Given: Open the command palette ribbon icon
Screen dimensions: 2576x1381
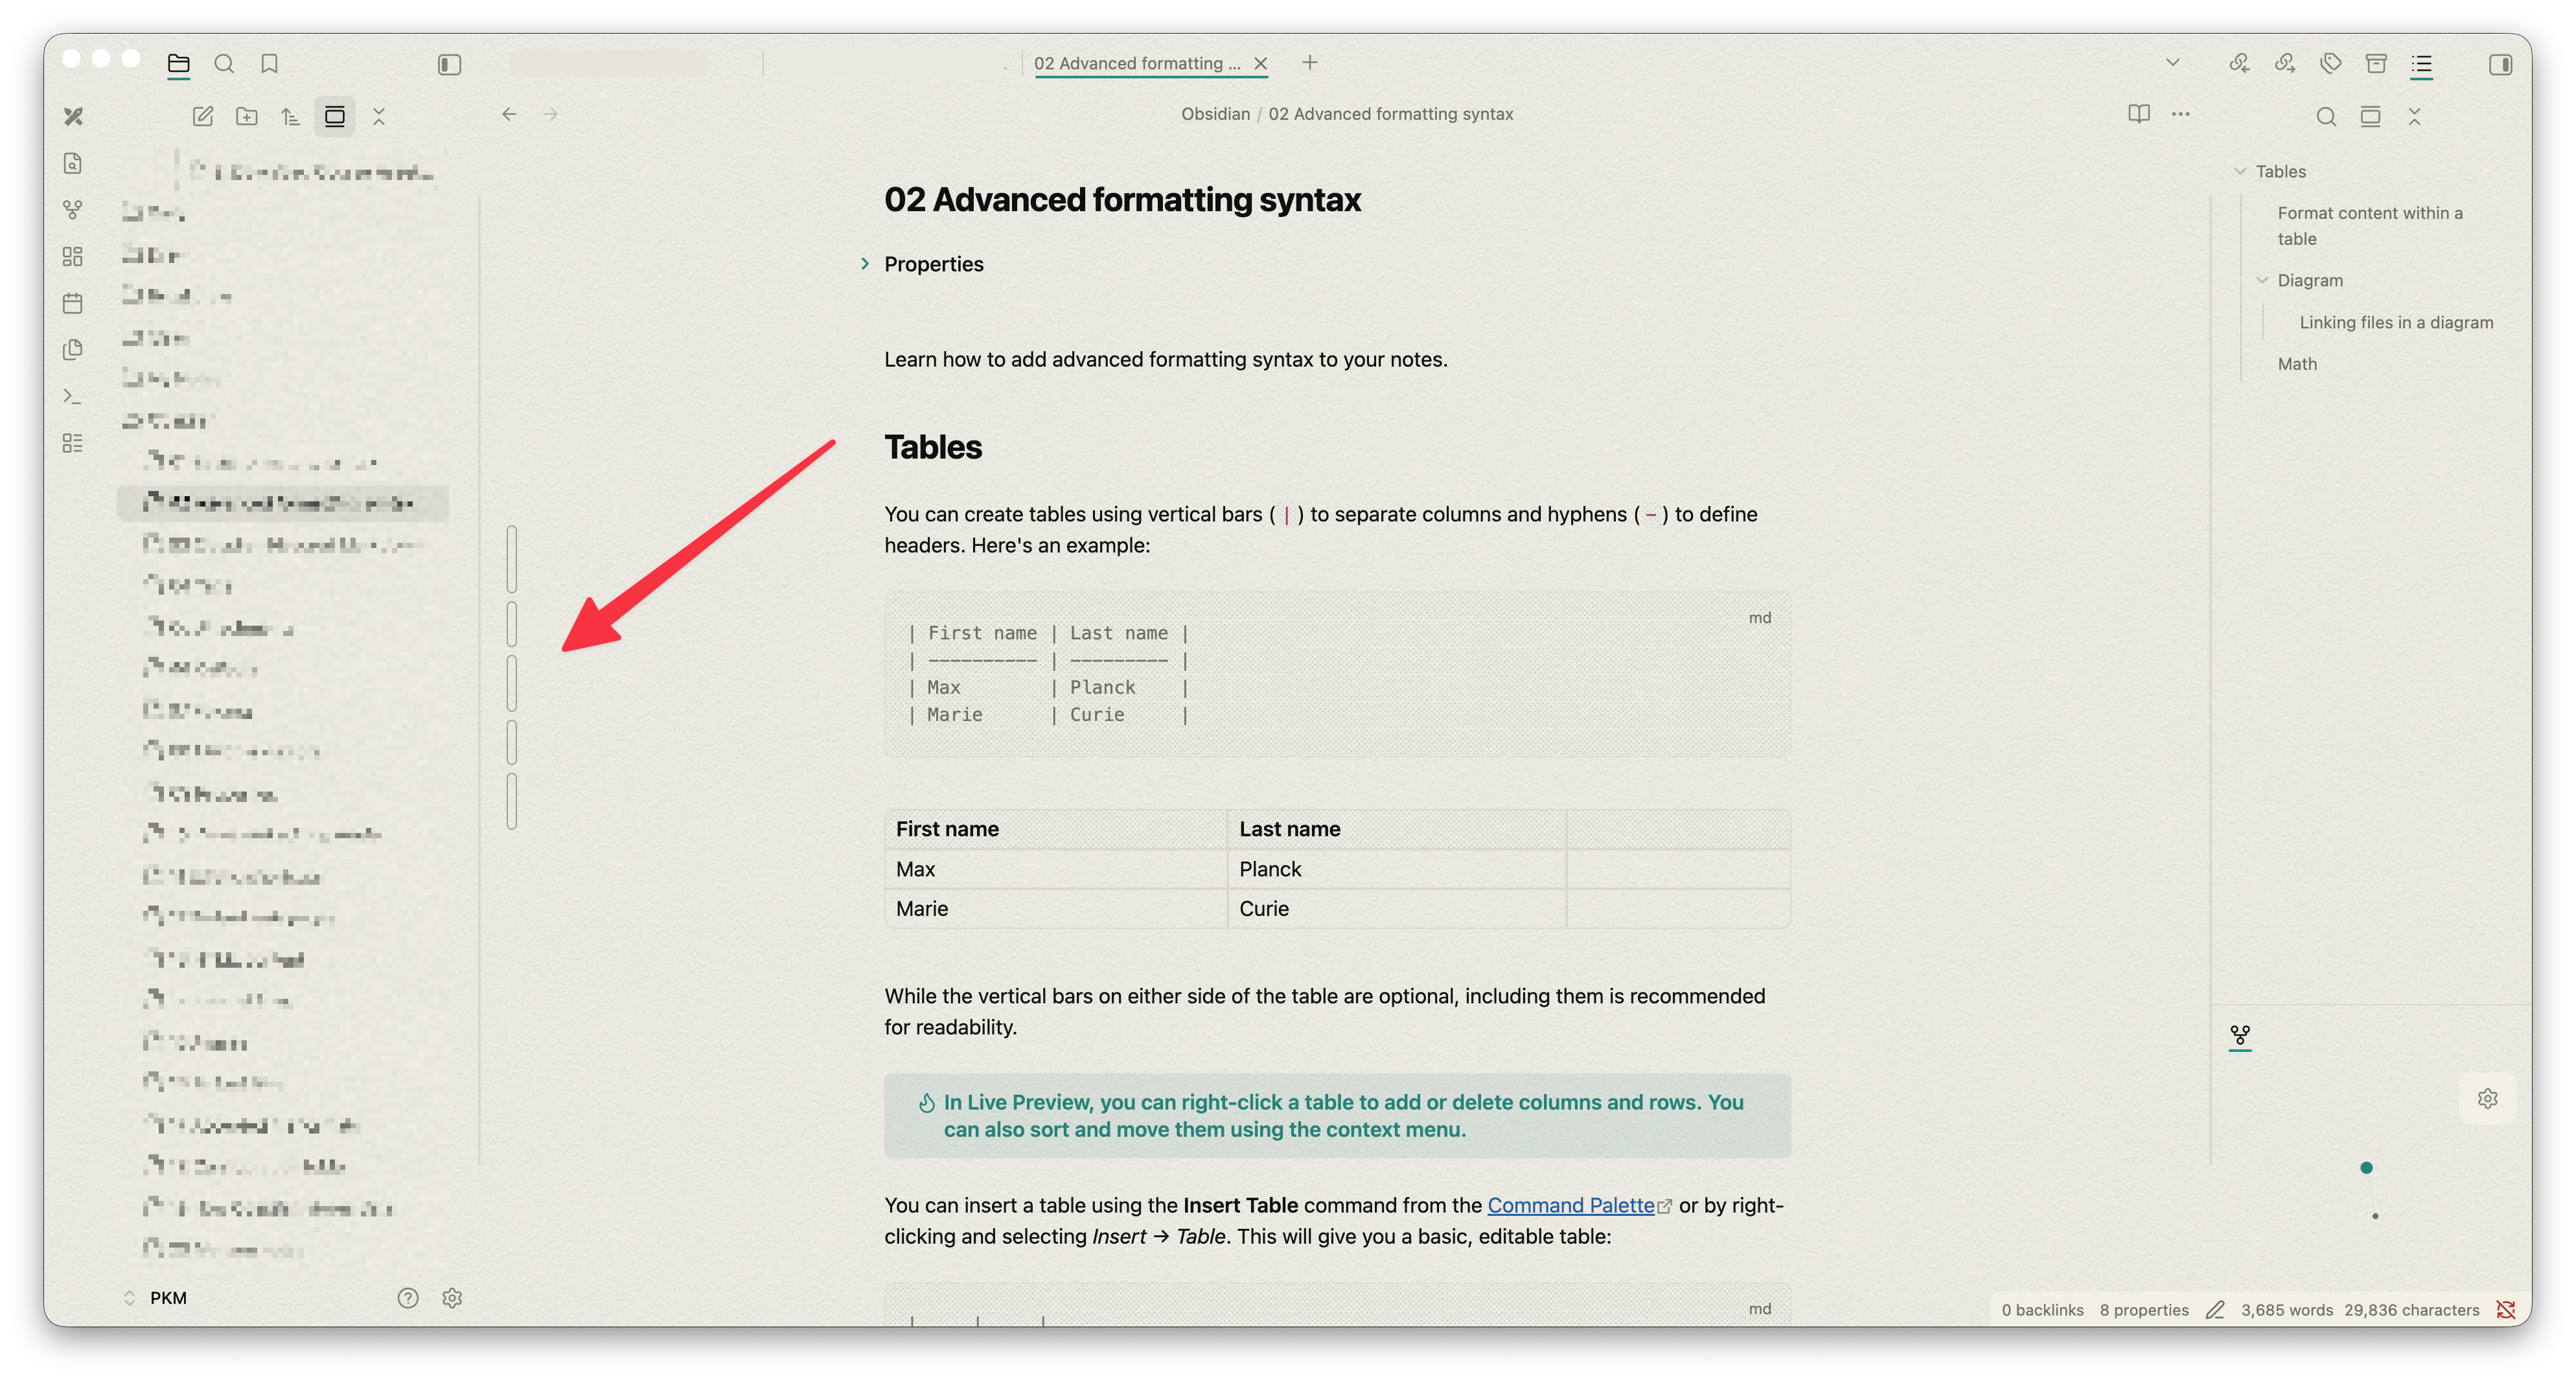Looking at the screenshot, I should click(x=73, y=396).
